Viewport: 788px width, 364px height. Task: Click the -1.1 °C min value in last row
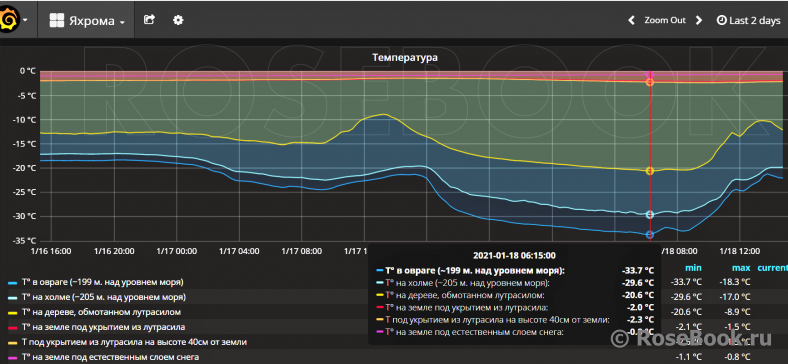[x=688, y=357]
